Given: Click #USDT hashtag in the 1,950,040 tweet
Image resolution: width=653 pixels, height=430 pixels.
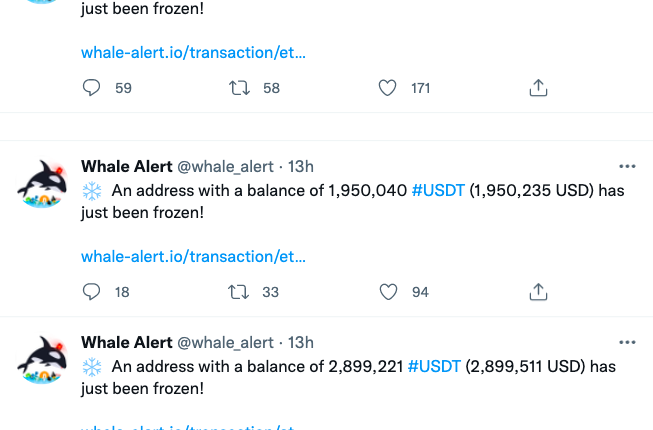Looking at the screenshot, I should click(x=438, y=190).
